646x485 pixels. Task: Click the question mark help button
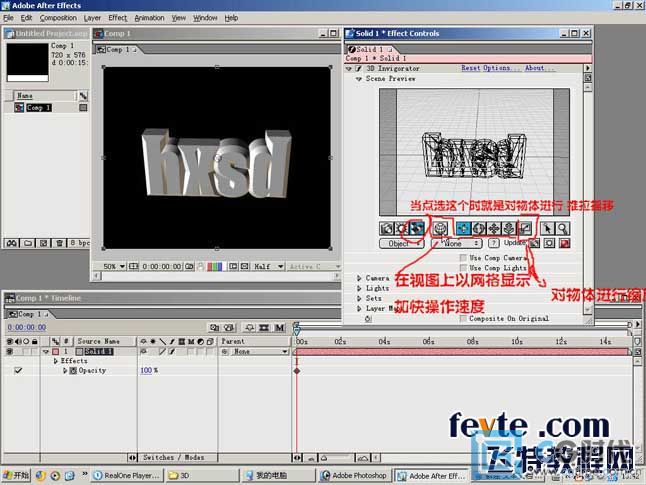494,244
